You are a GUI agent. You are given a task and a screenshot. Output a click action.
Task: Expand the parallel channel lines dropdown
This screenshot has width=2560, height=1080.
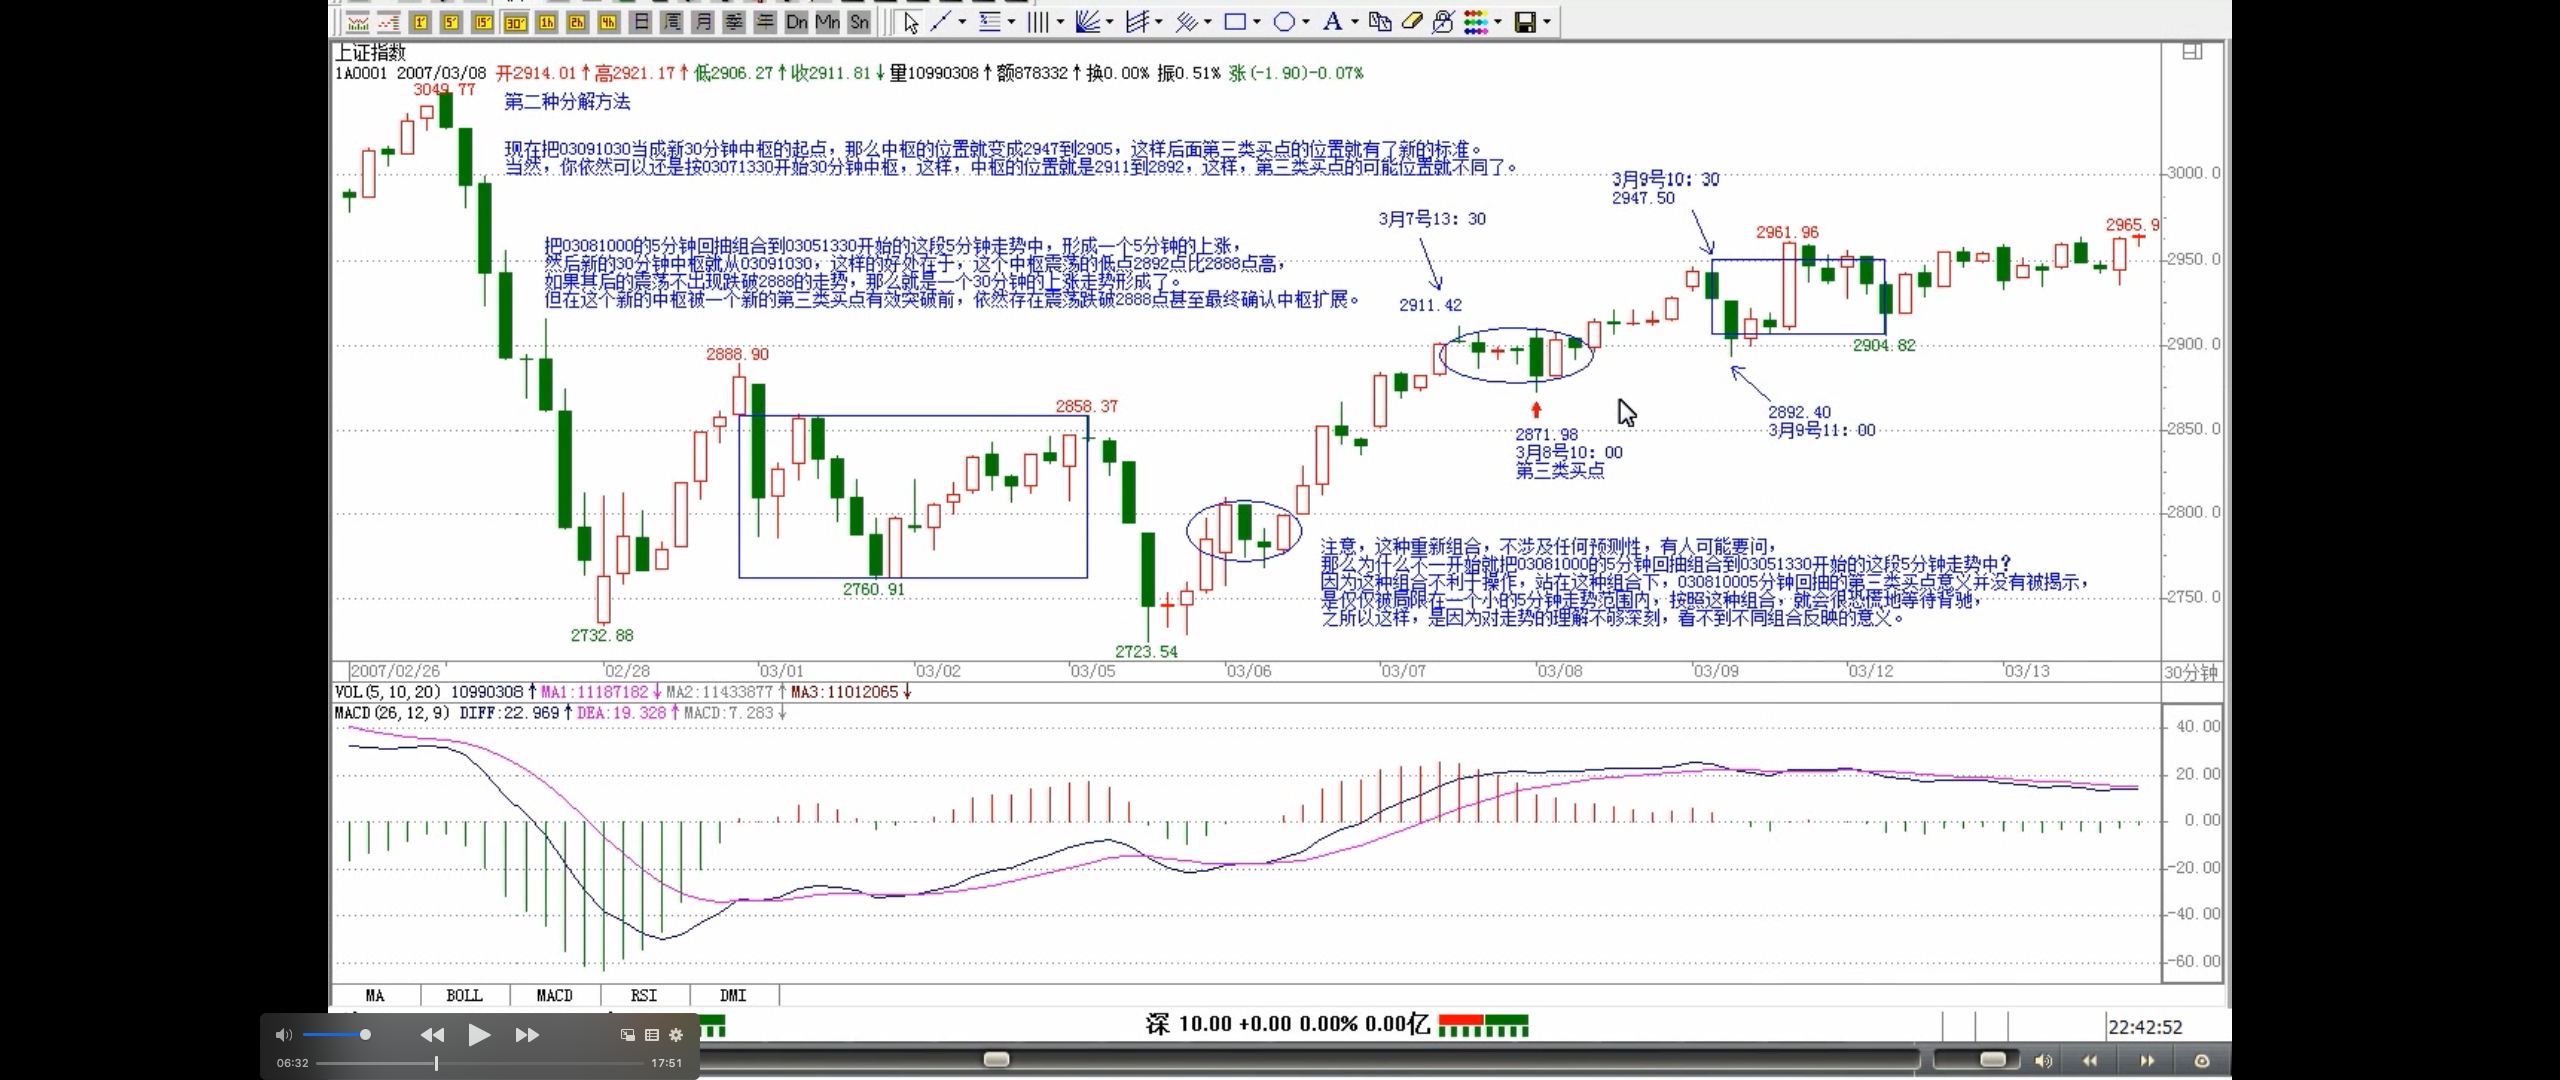coord(1207,22)
